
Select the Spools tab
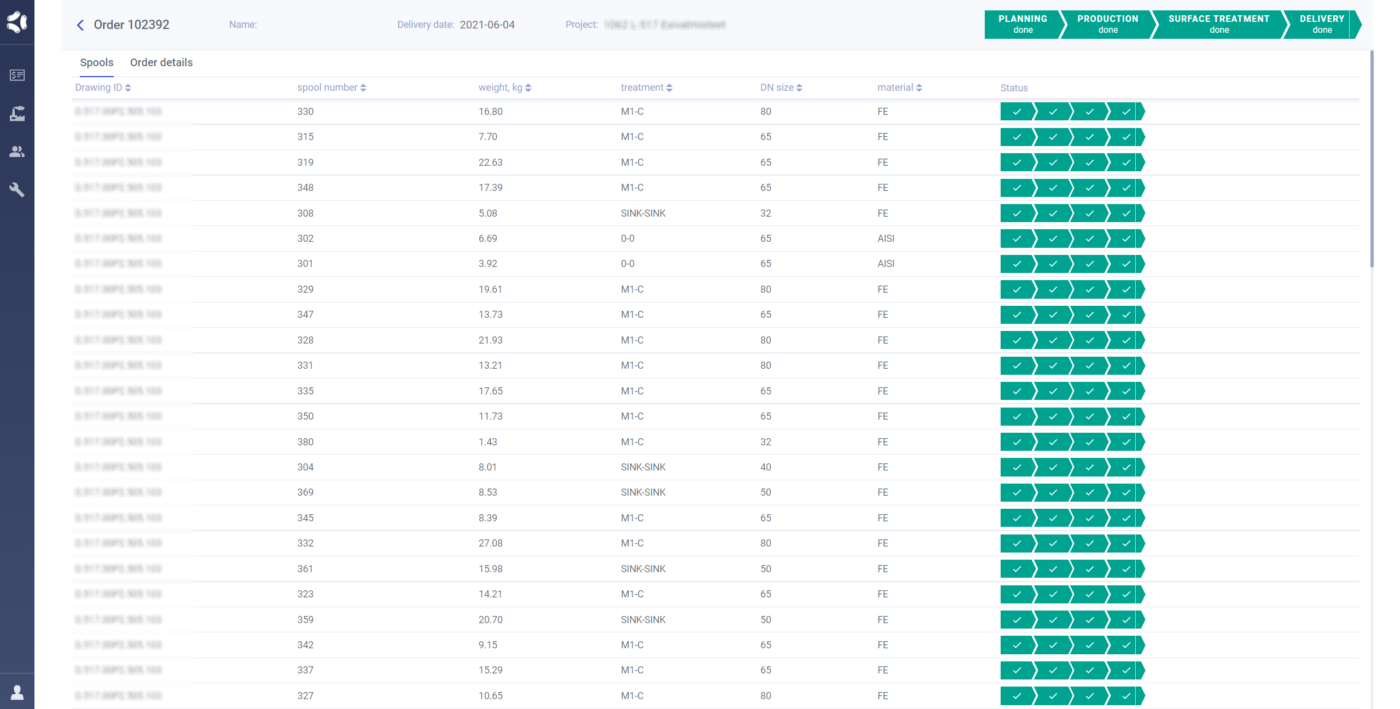pyautogui.click(x=96, y=62)
